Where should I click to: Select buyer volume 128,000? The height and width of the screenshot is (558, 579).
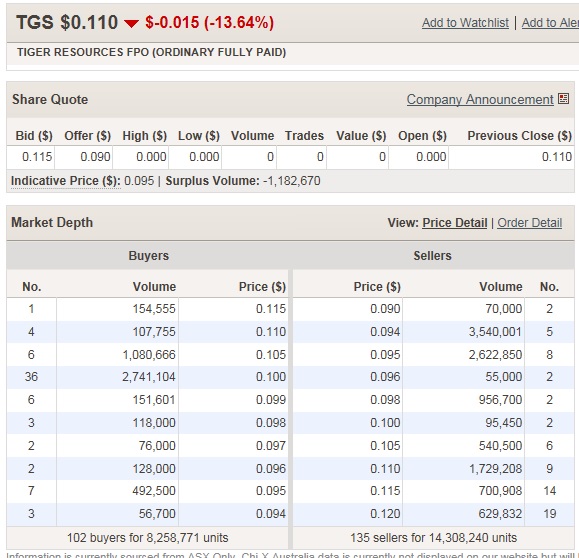[154, 468]
